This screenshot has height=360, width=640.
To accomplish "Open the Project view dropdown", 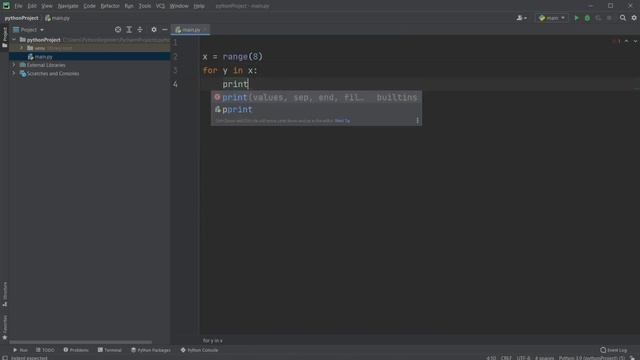I will coord(29,30).
